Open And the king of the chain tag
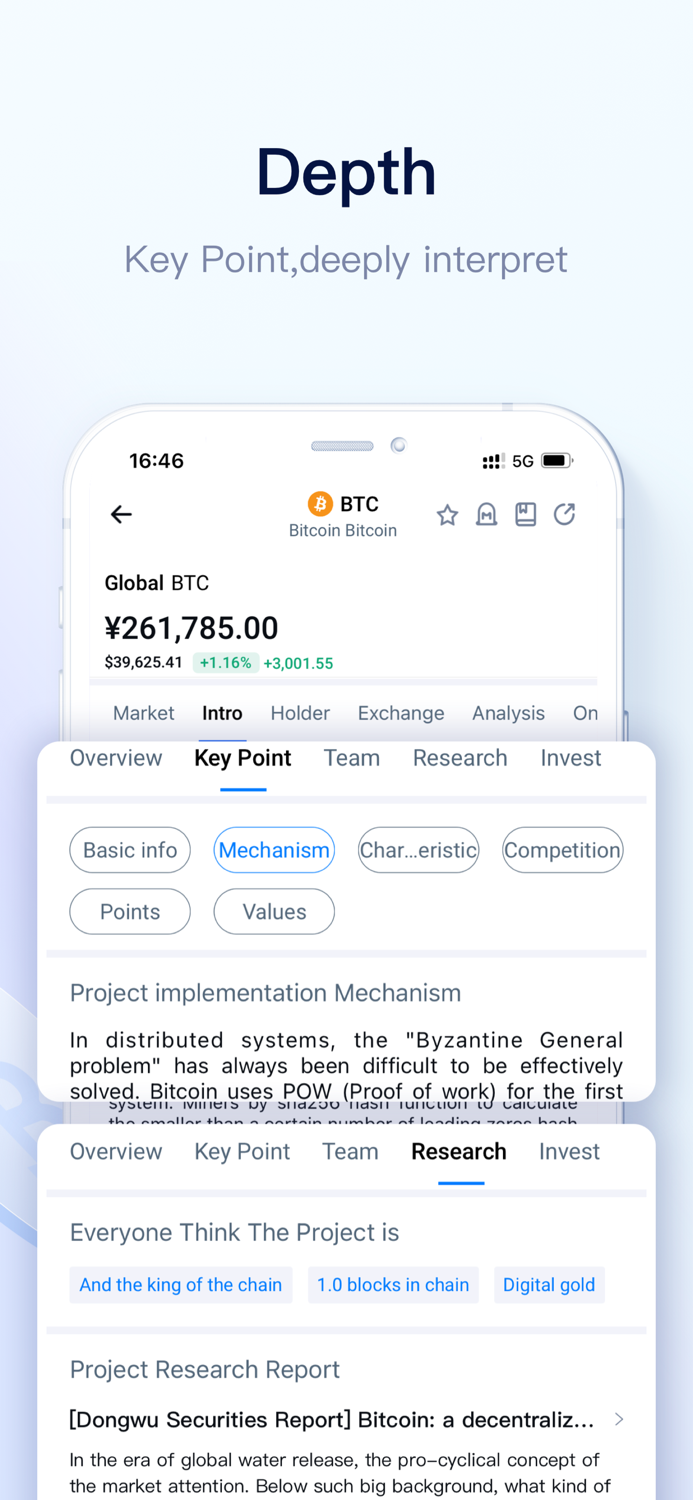Viewport: 693px width, 1500px height. pyautogui.click(x=180, y=1284)
